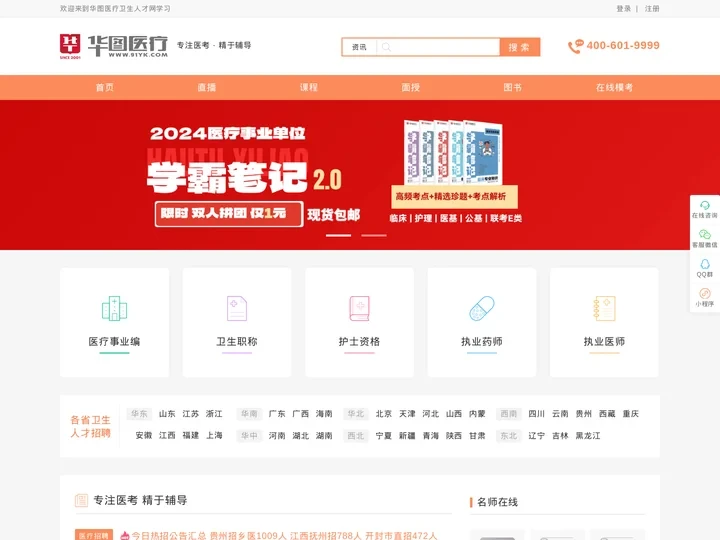Screen dimensions: 720x540
Task: Select 宁夏 recruitment link
Action: (x=384, y=435)
